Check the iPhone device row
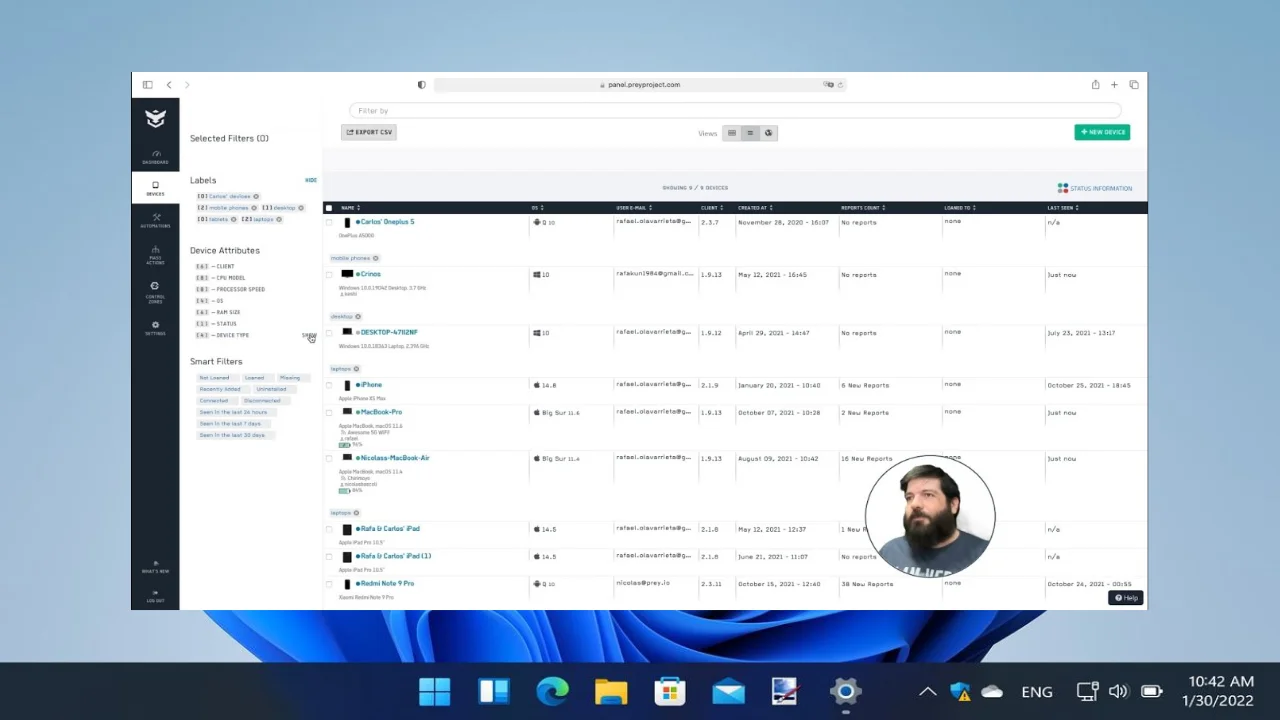Viewport: 1280px width, 720px height. [329, 385]
